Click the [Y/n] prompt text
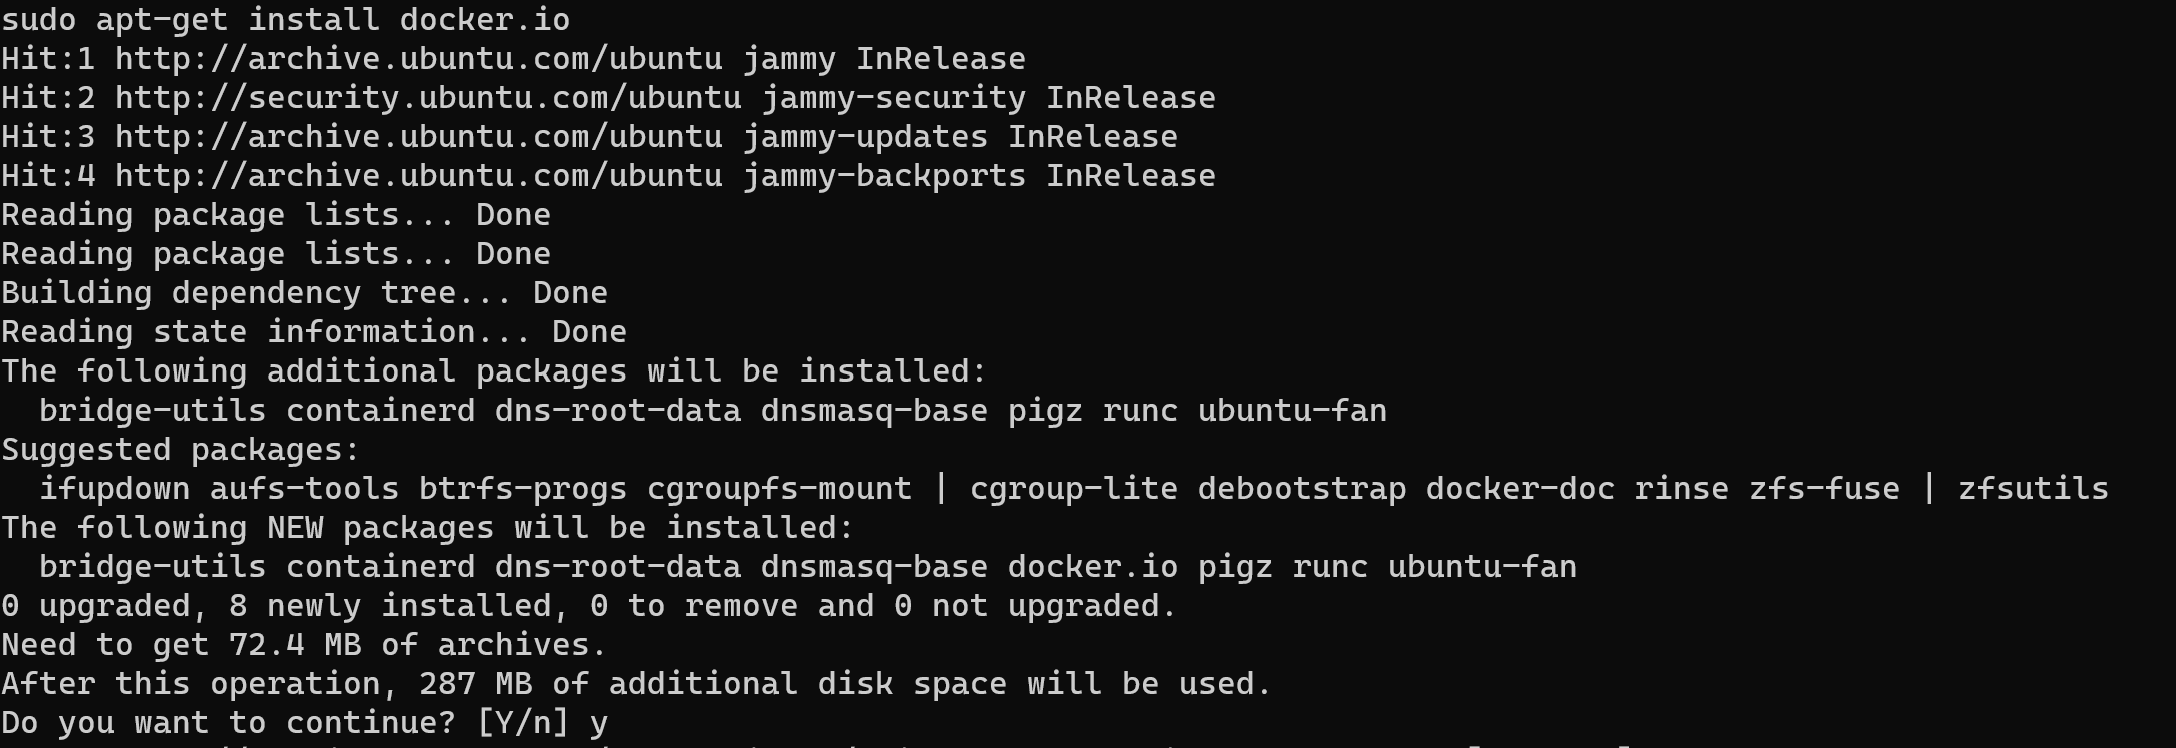Screen dimensions: 2176x748 [523, 722]
